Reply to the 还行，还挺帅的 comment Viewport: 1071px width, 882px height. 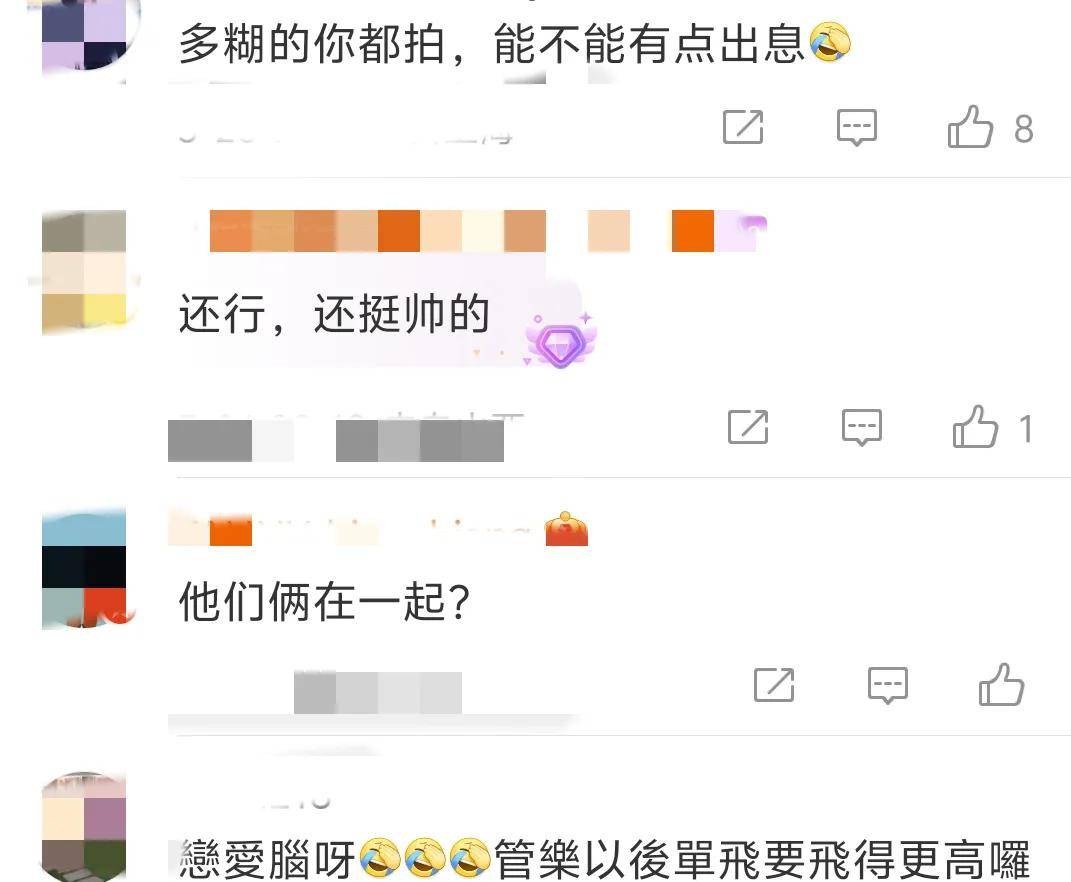[x=862, y=428]
